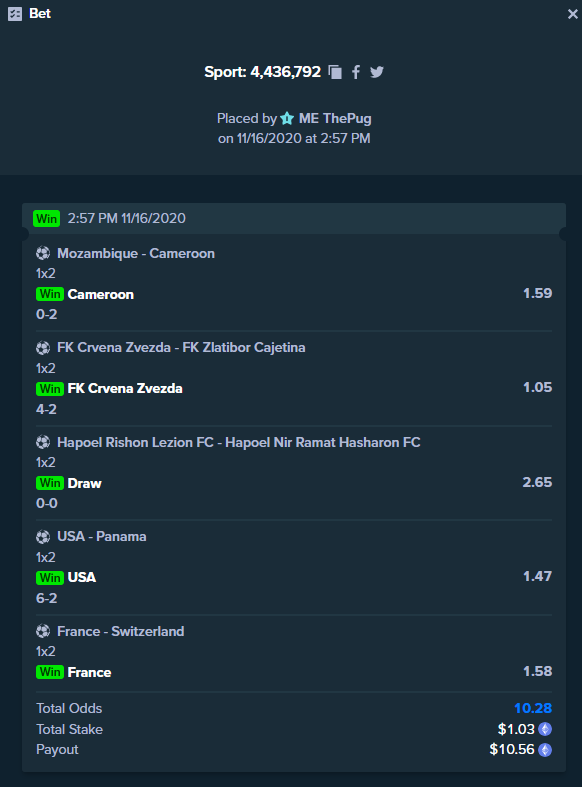This screenshot has height=787, width=582.
Task: Click soccer ball icon next to Mozambique - Cameroon
Action: click(43, 253)
